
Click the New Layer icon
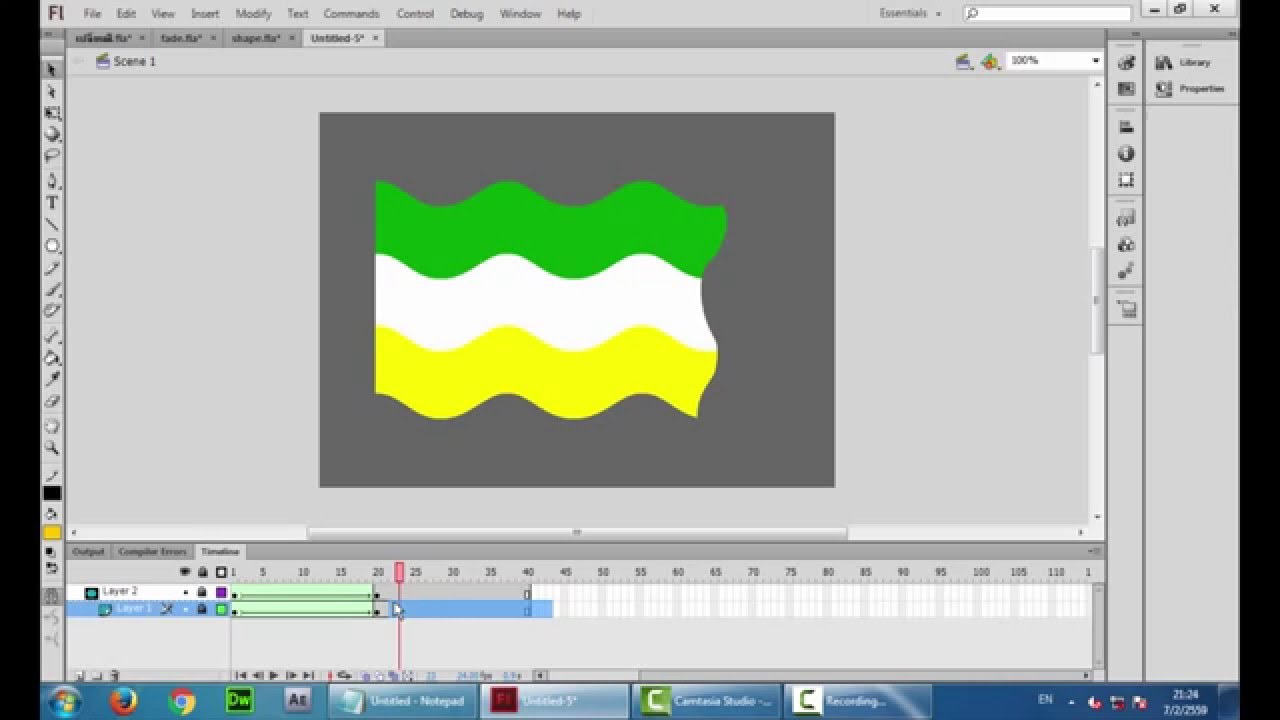80,676
